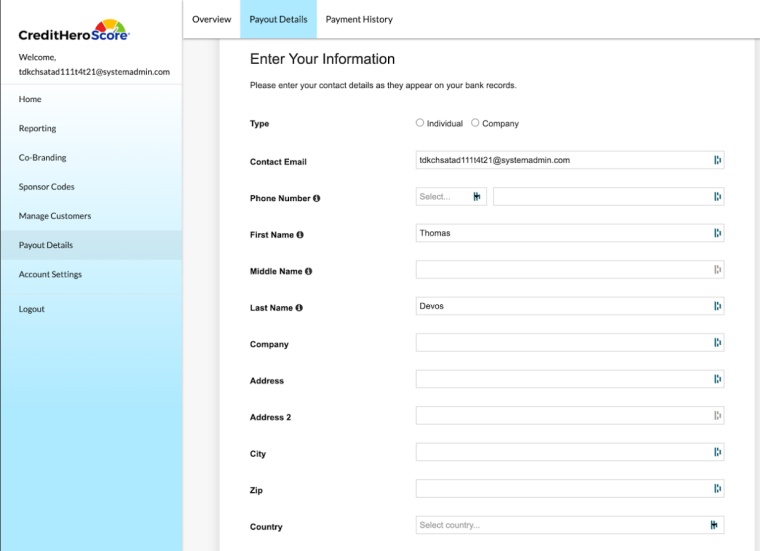
Task: Open the Select country dropdown
Action: (x=569, y=525)
